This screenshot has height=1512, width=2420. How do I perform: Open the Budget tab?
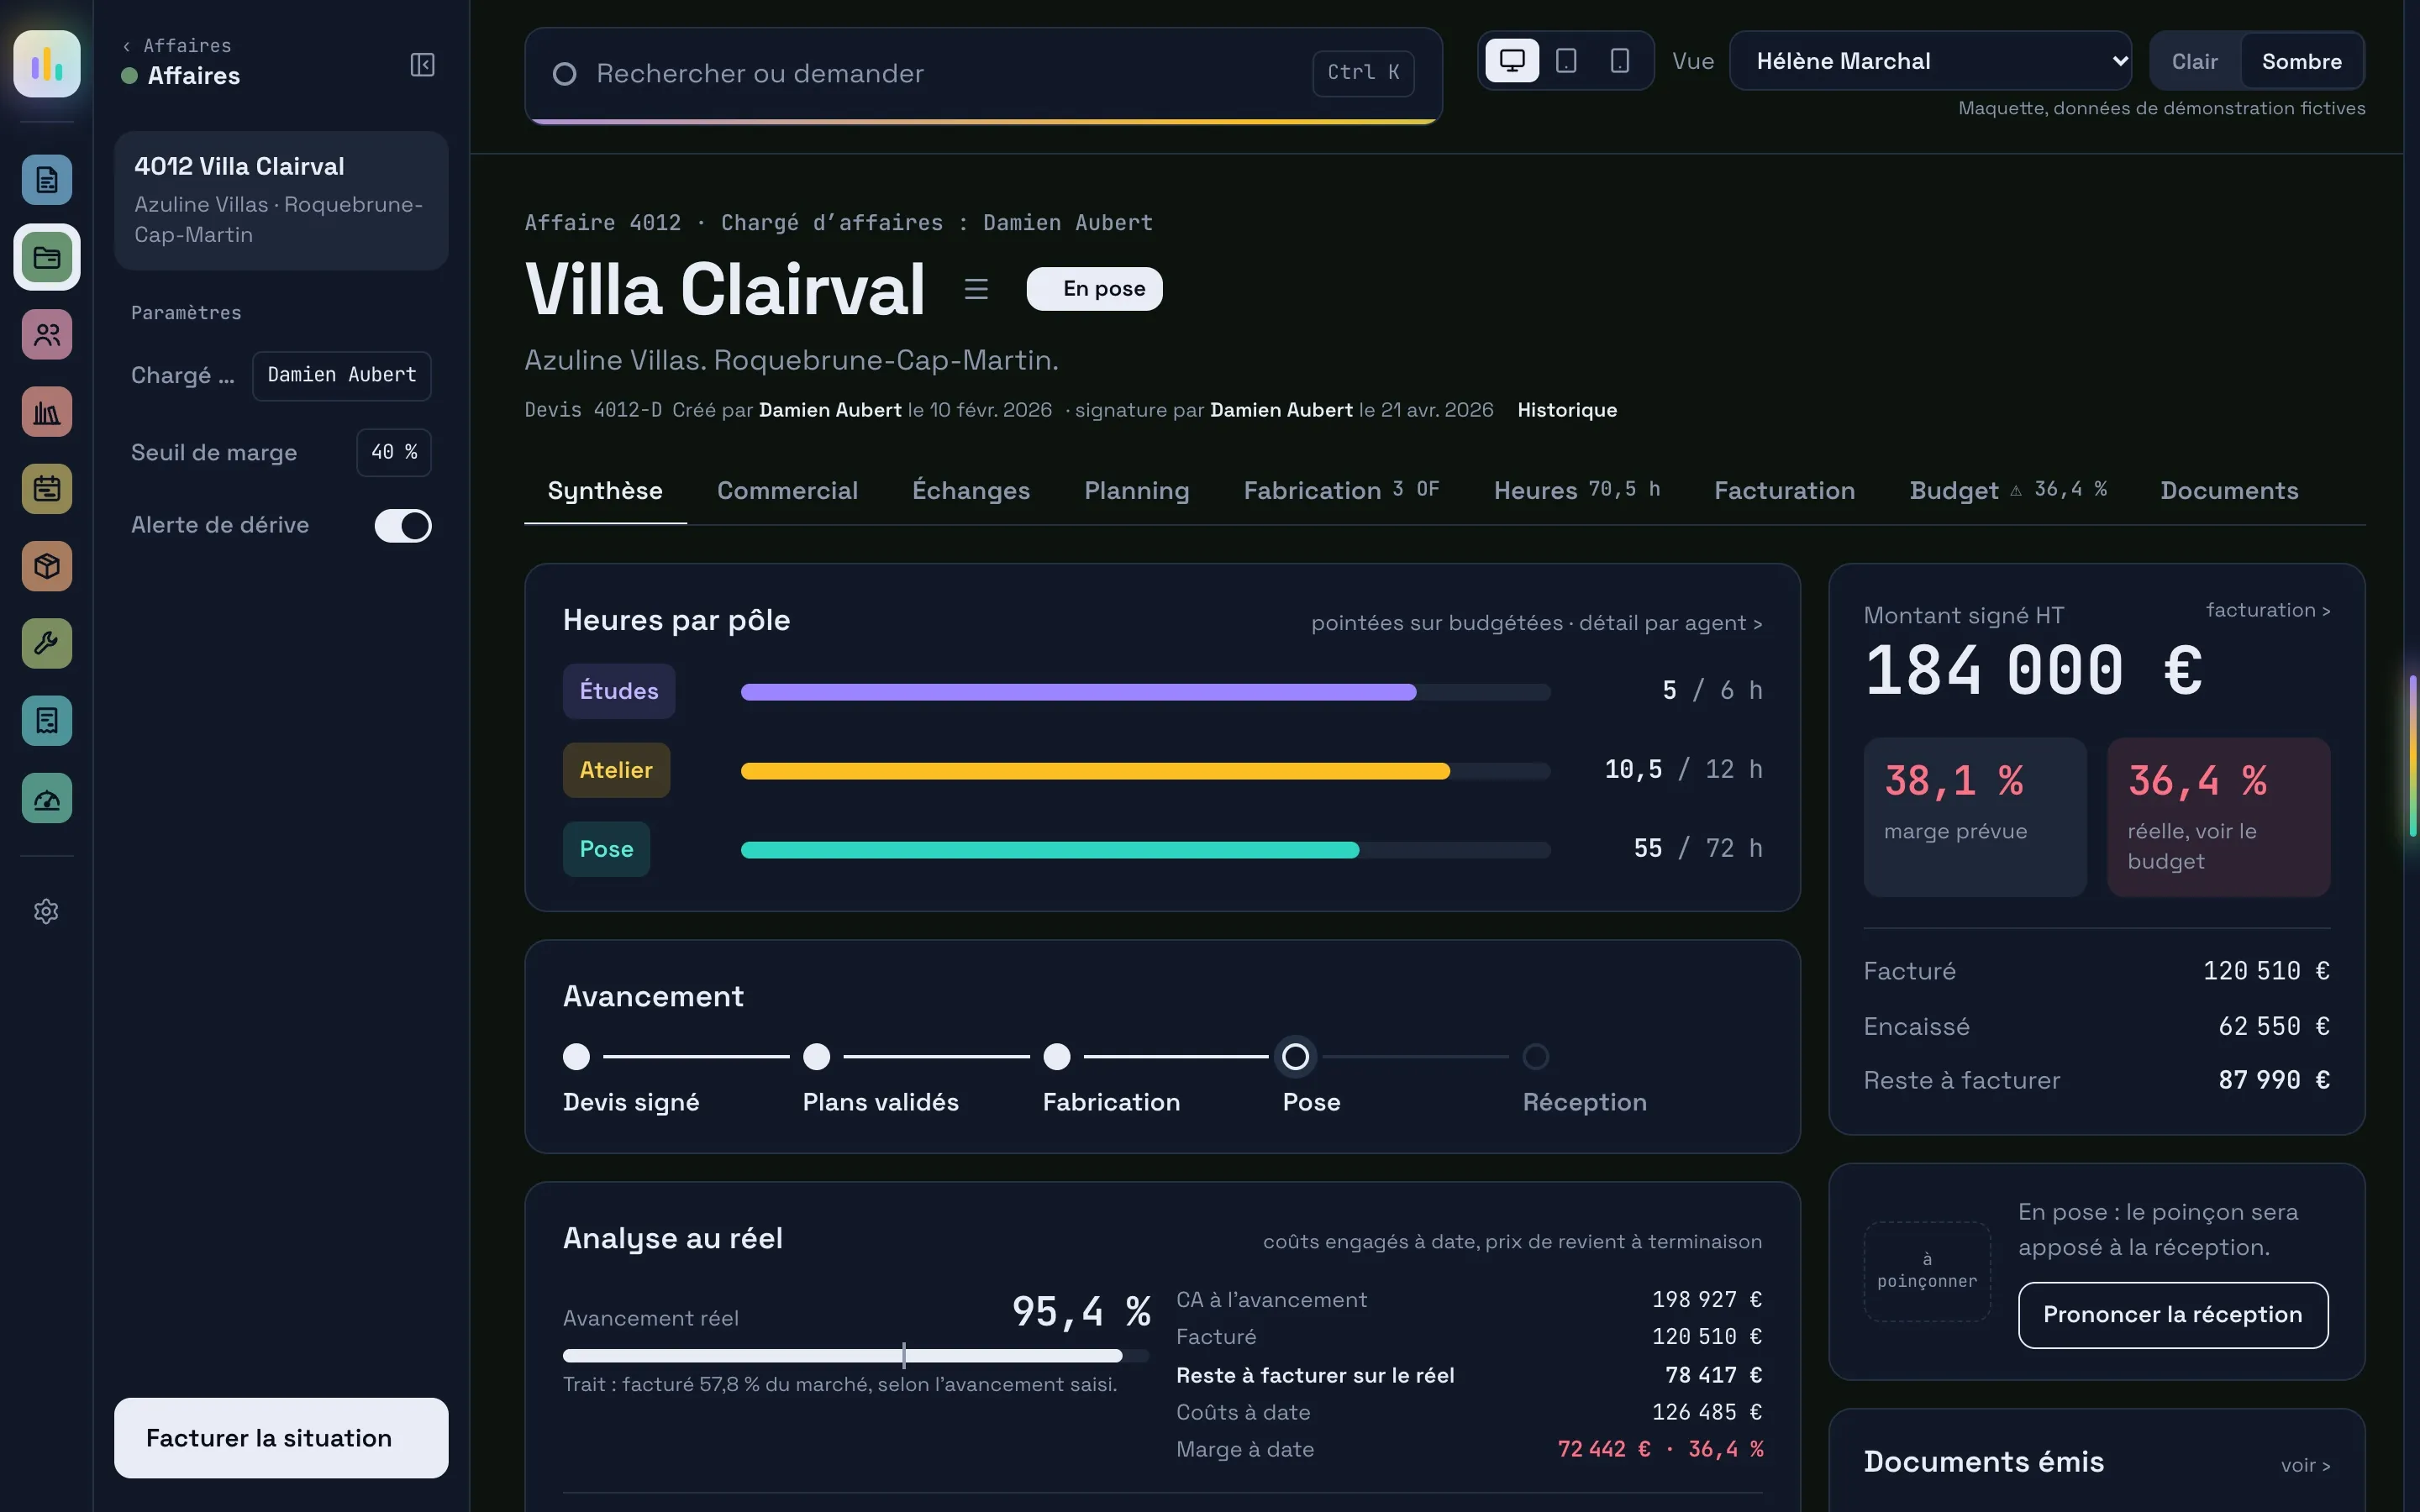pyautogui.click(x=2008, y=491)
